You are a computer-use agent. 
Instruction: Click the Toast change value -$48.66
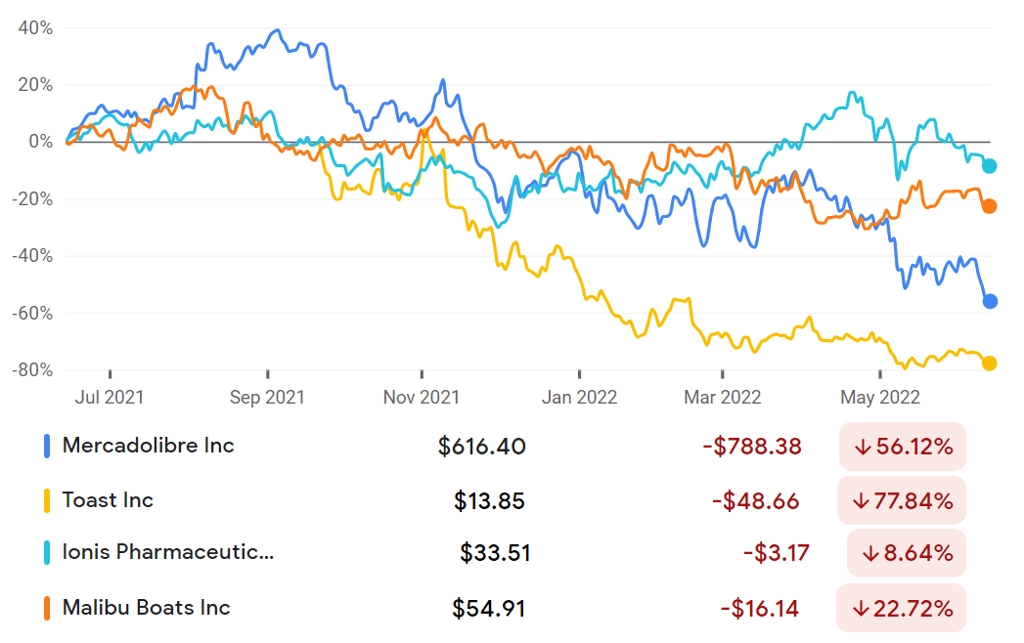[x=756, y=501]
